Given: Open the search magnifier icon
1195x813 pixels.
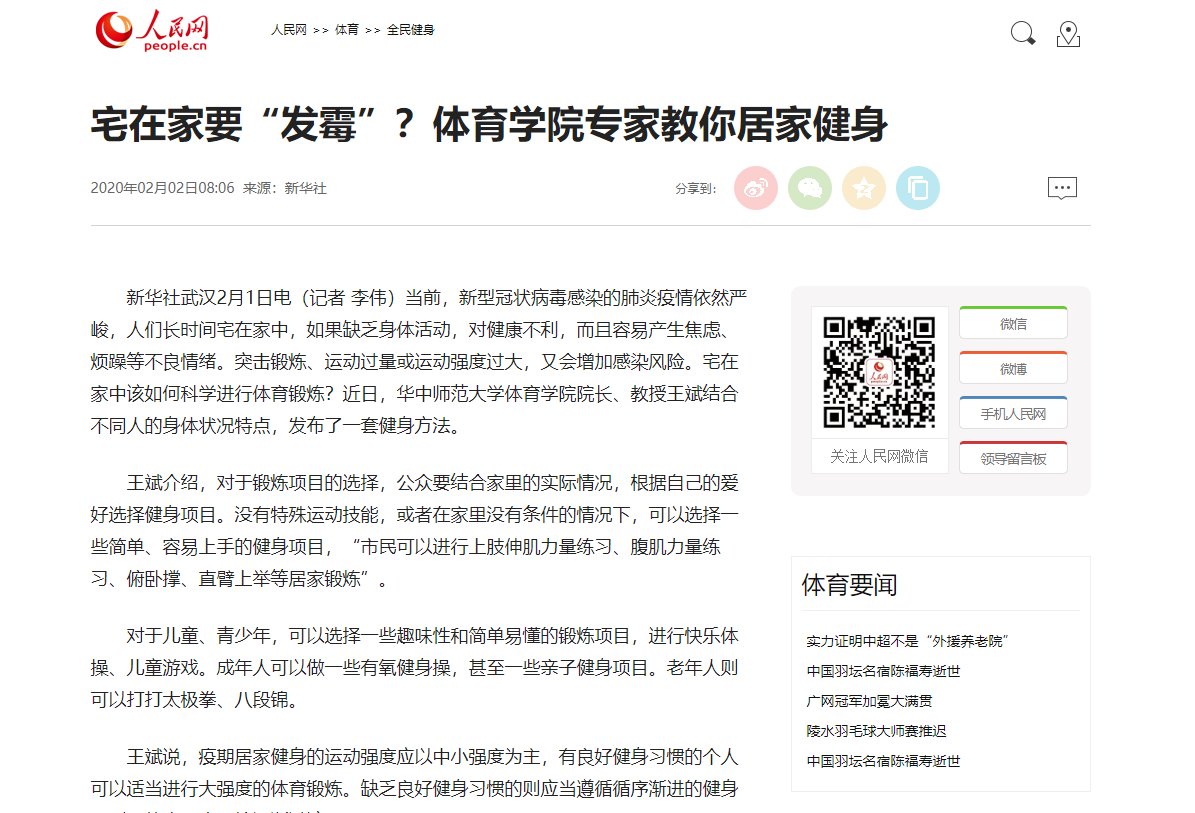Looking at the screenshot, I should (1022, 34).
